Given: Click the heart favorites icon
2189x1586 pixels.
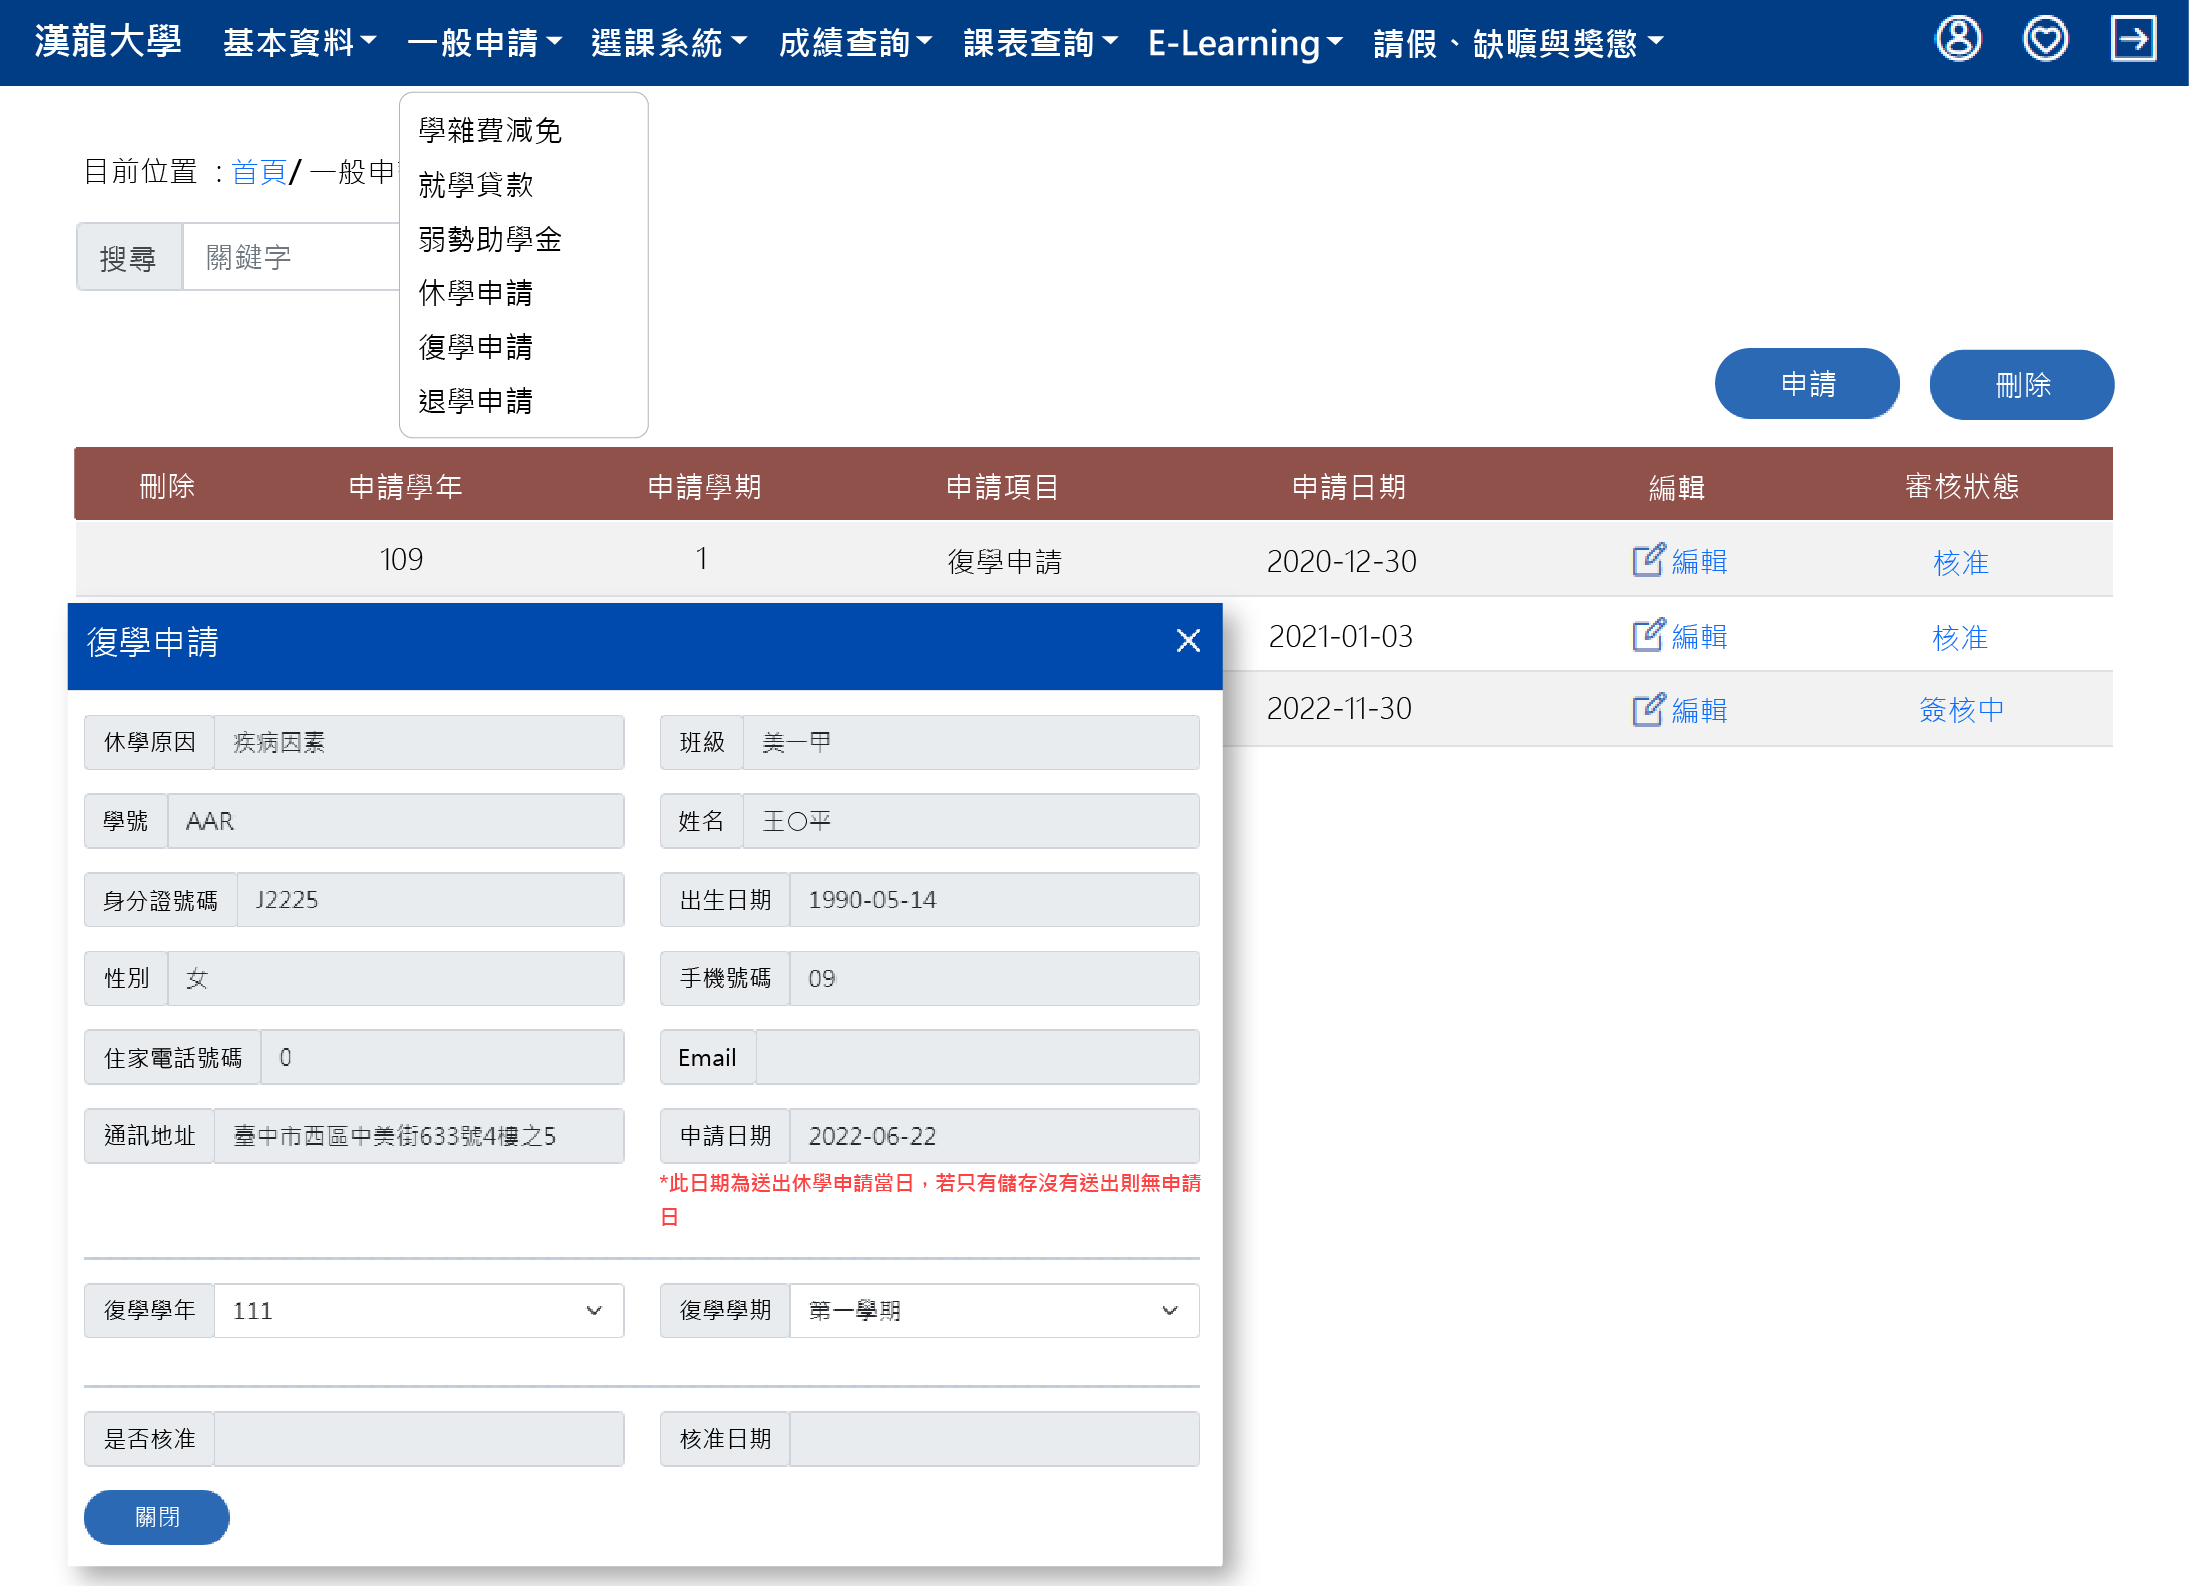Looking at the screenshot, I should click(2045, 40).
